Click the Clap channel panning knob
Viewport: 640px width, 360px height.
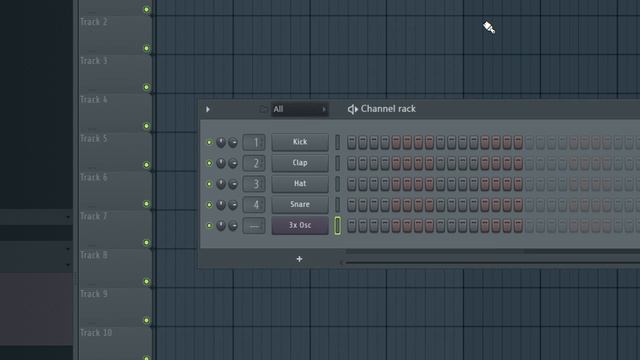[x=221, y=163]
